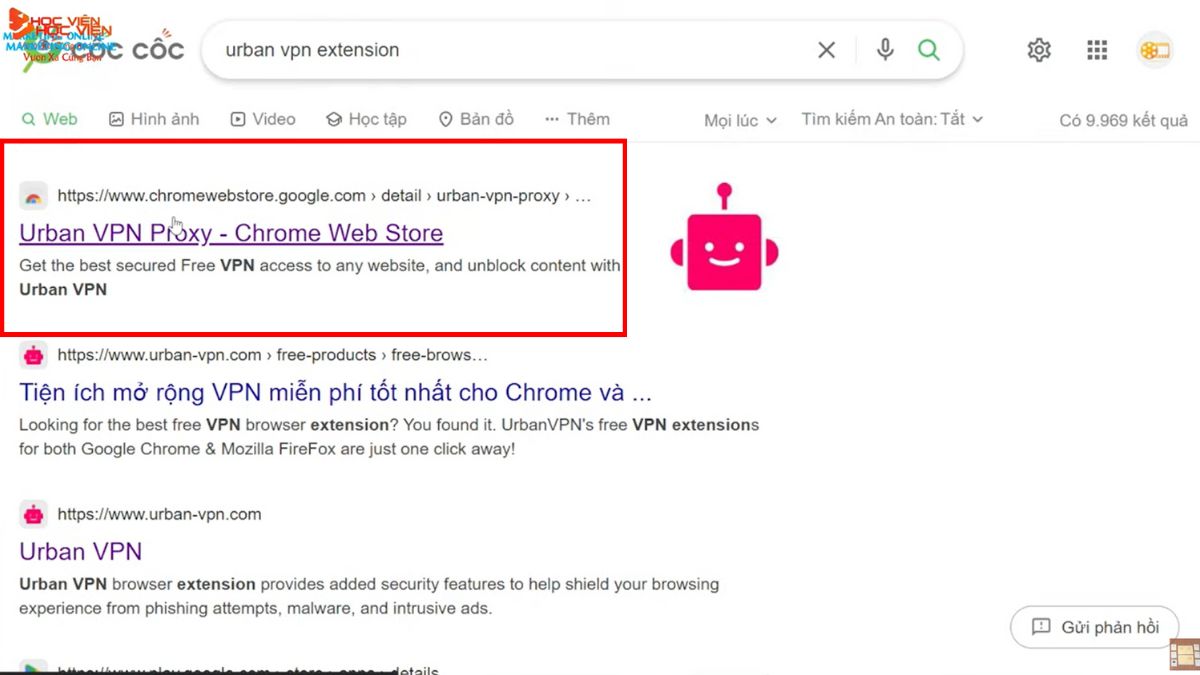Switch to the Hình ảnh tab

point(154,119)
